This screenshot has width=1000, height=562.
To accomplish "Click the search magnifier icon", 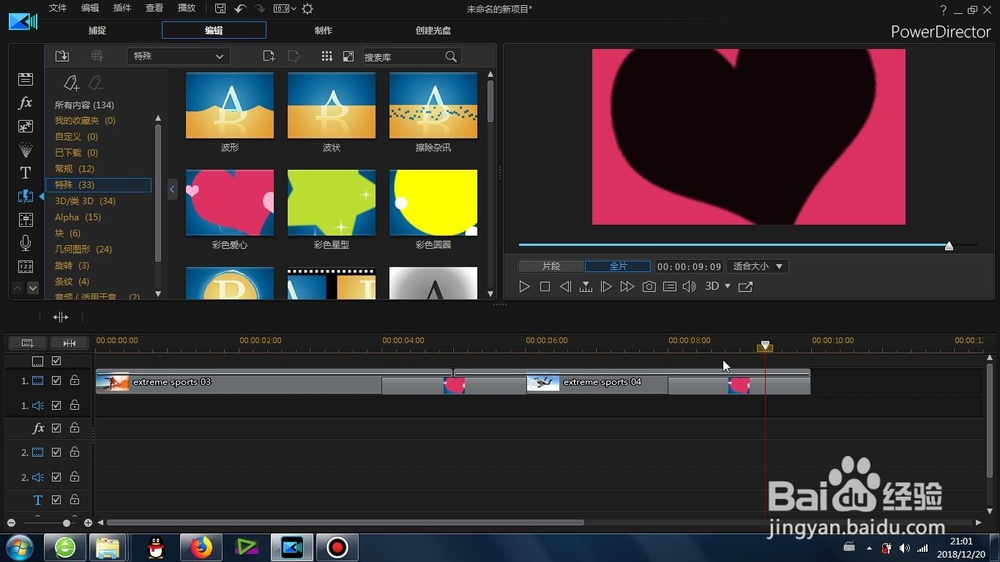I will click(451, 57).
